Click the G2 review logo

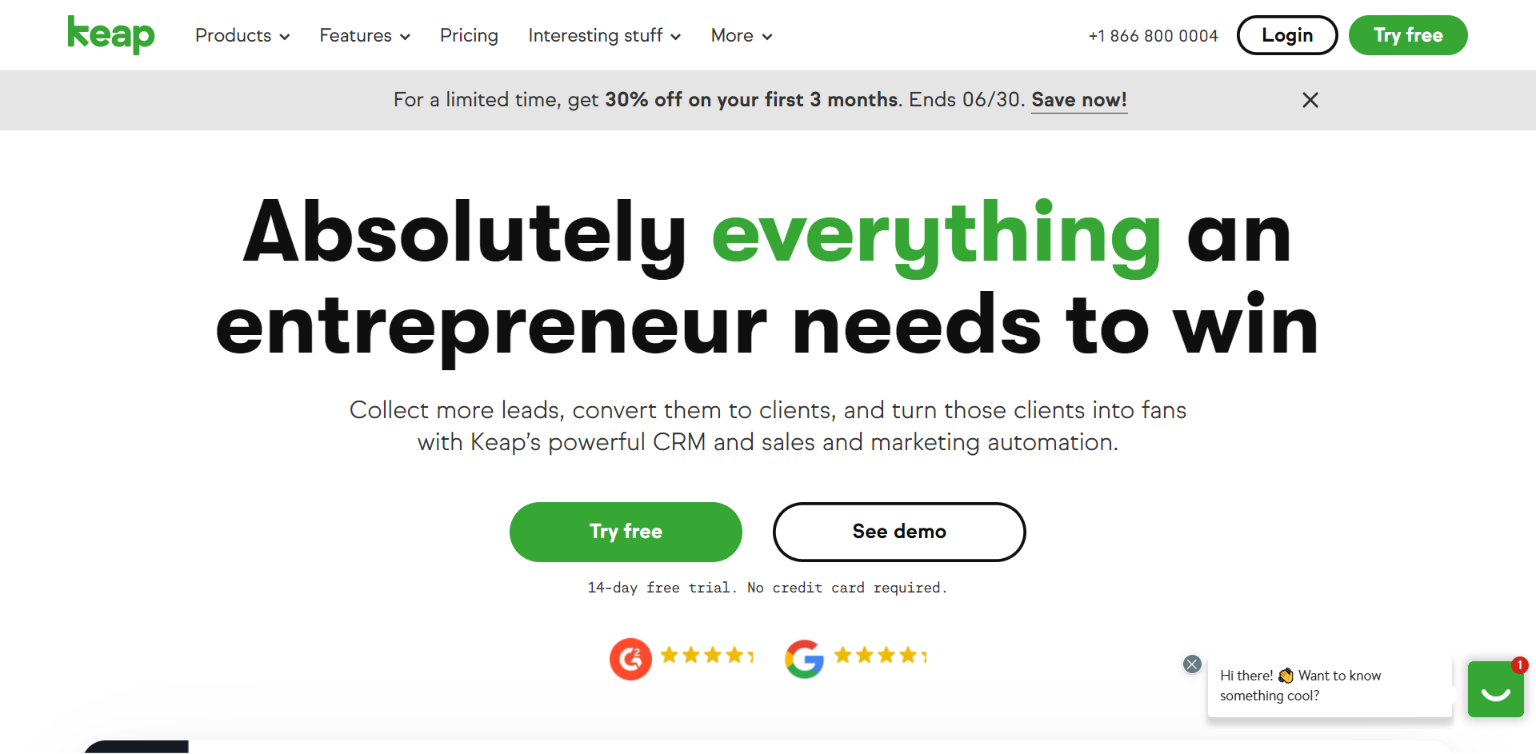click(631, 657)
